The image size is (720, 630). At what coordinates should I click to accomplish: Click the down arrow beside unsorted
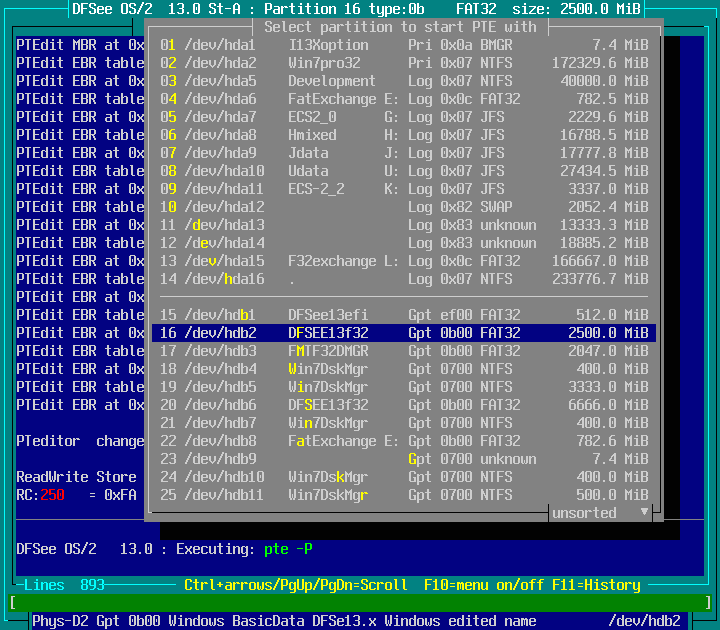pyautogui.click(x=644, y=513)
